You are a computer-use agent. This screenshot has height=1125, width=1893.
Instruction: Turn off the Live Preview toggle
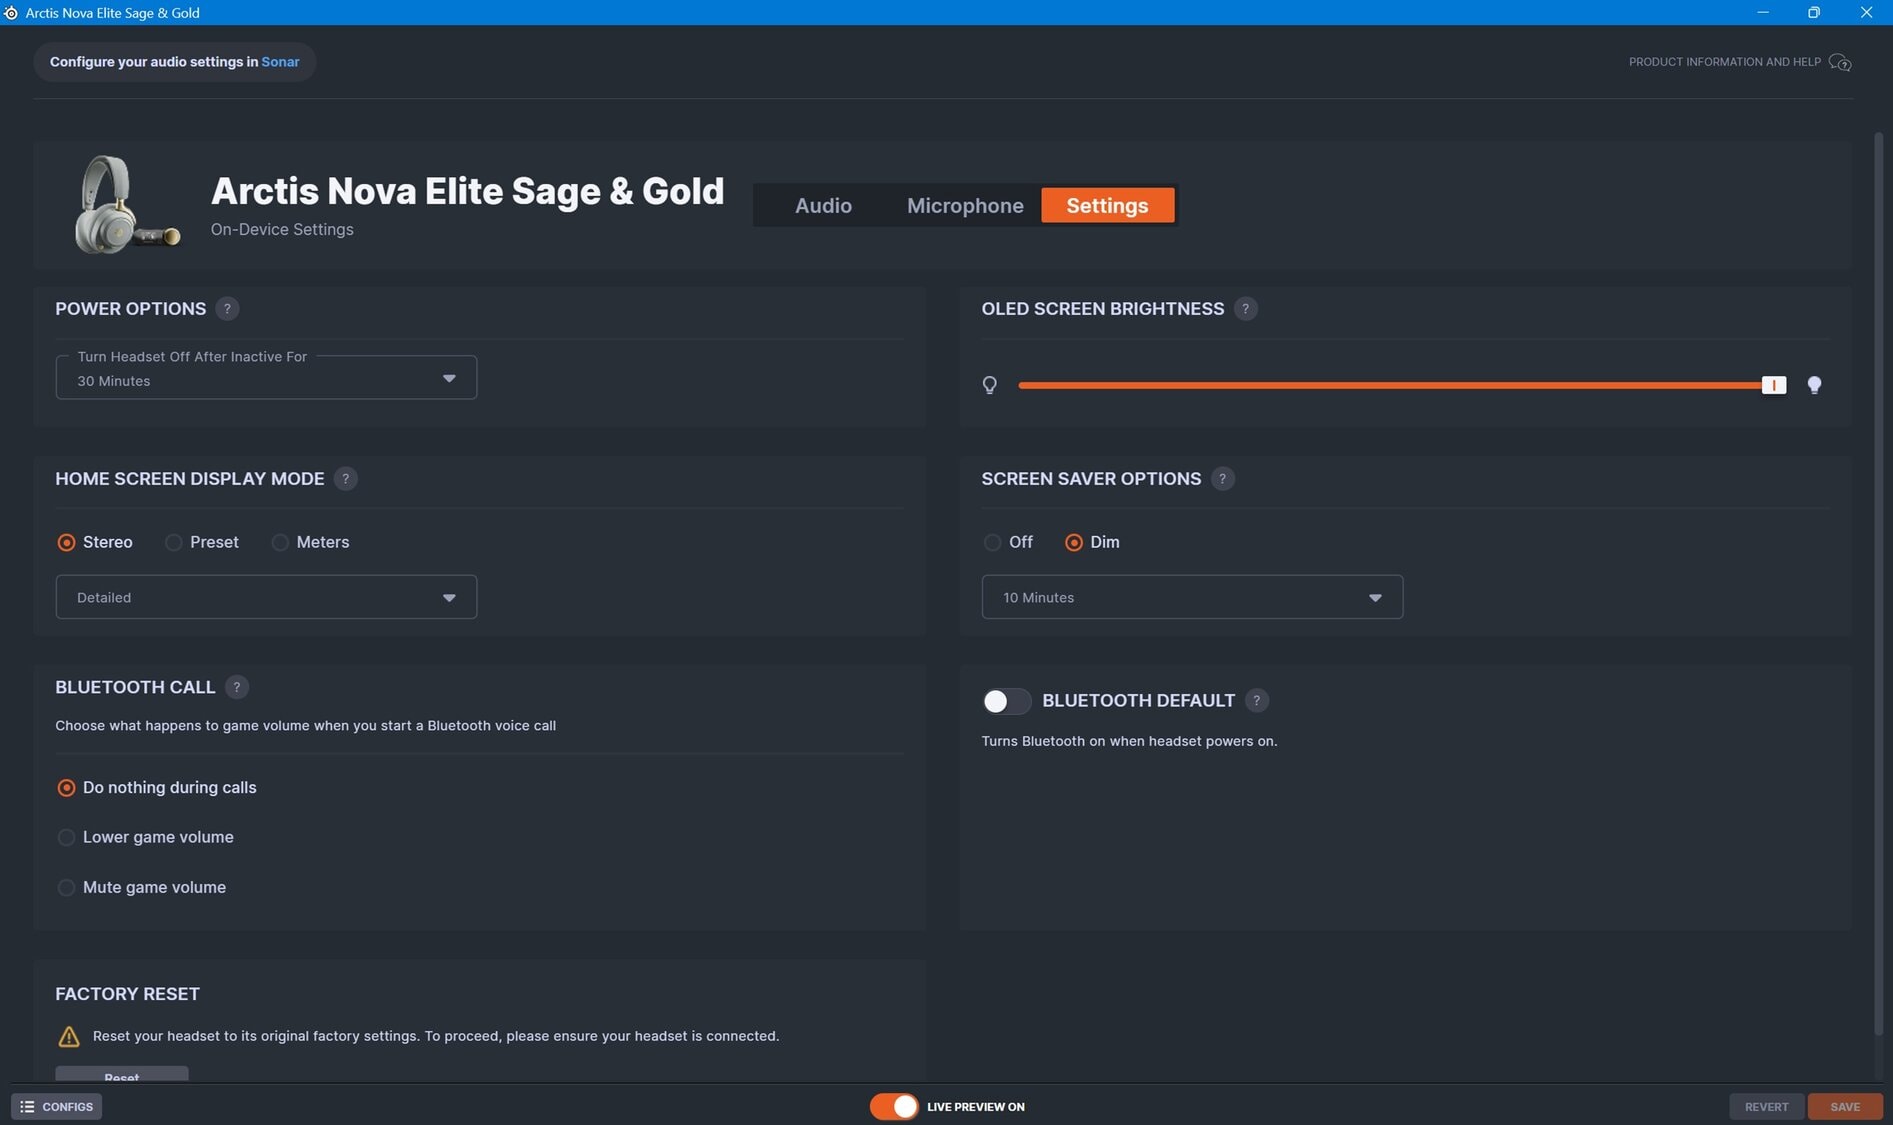coord(893,1106)
